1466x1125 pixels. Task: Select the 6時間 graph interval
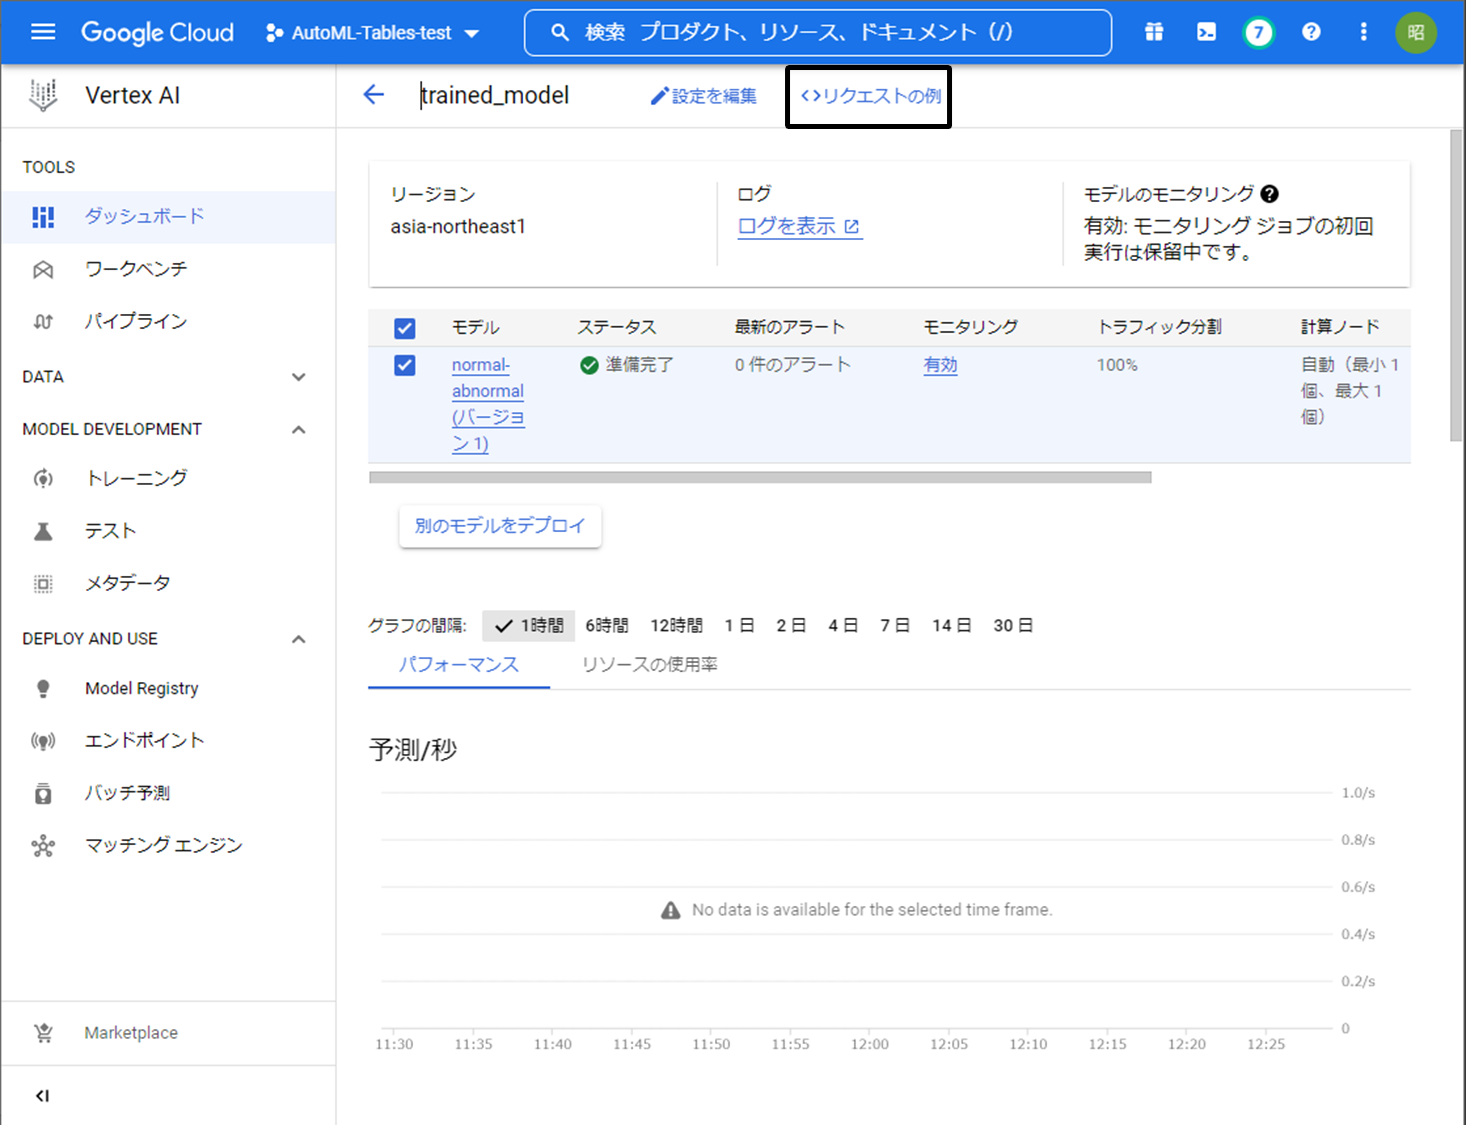click(x=607, y=625)
